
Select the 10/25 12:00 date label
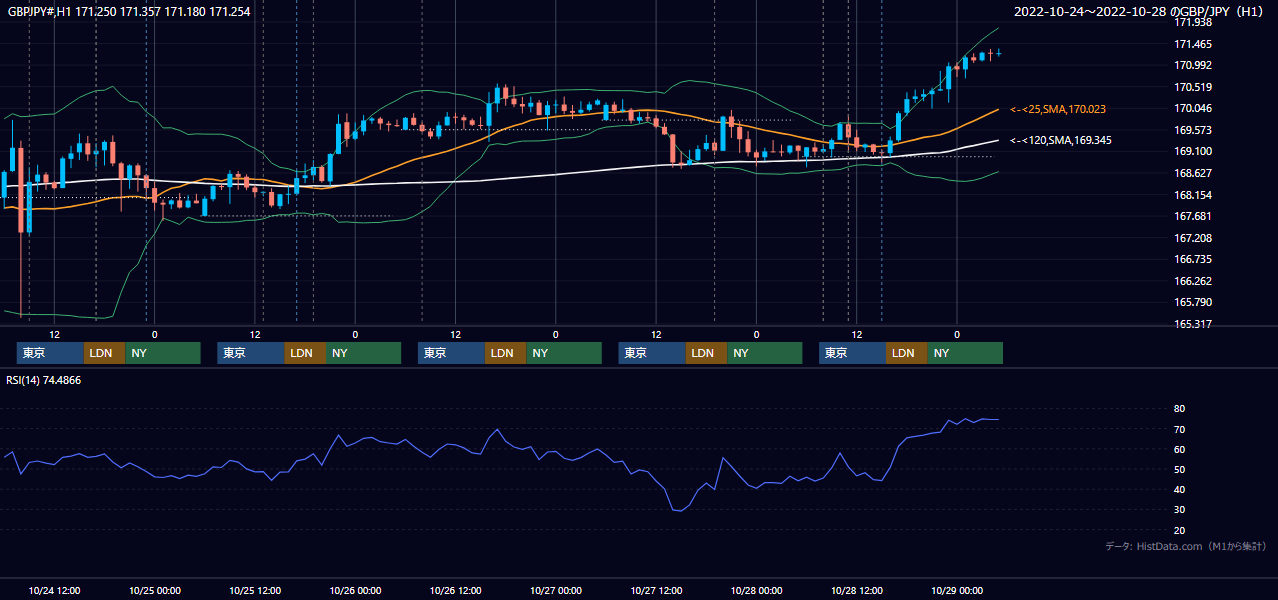pos(255,590)
